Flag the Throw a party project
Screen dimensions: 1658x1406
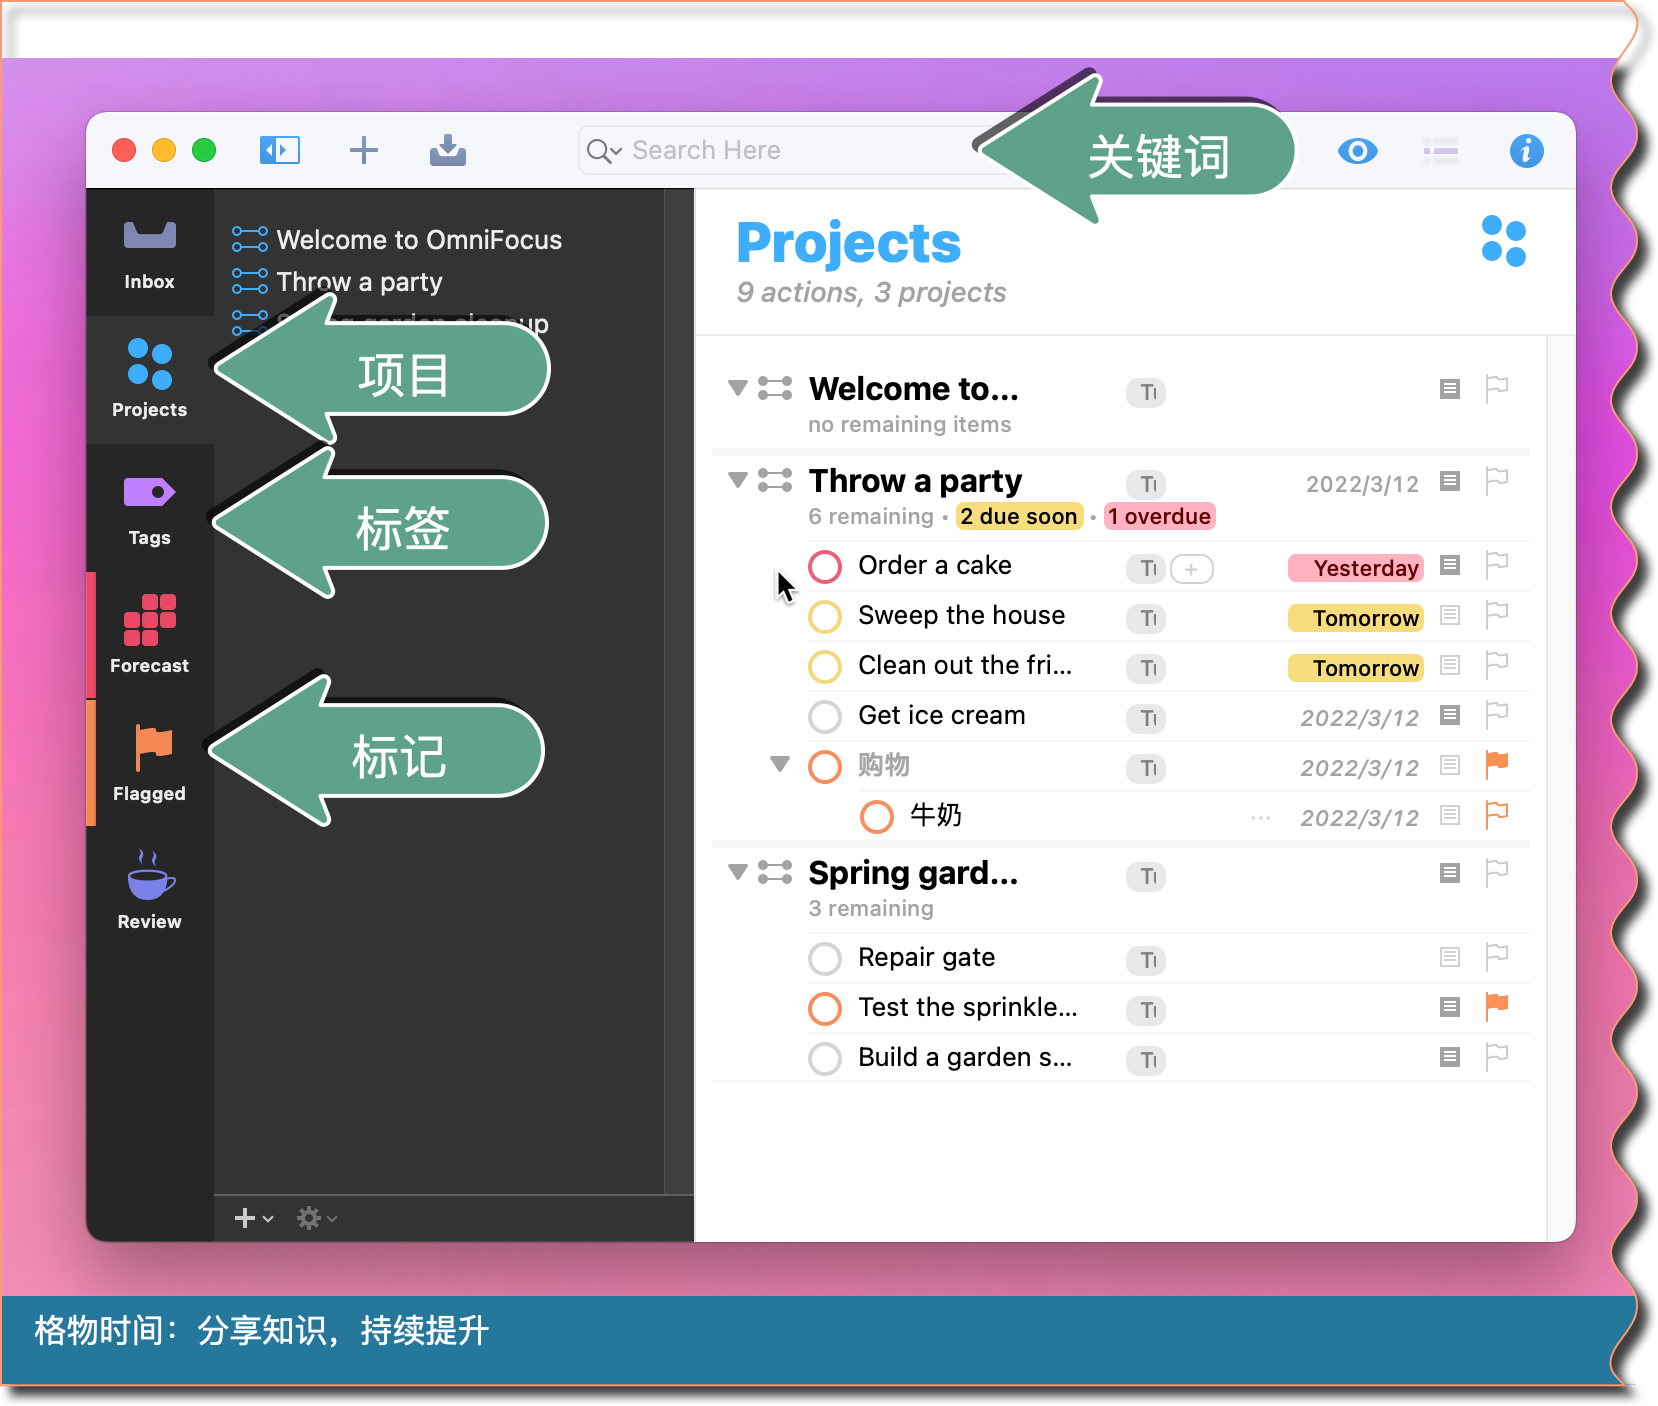(x=1497, y=481)
